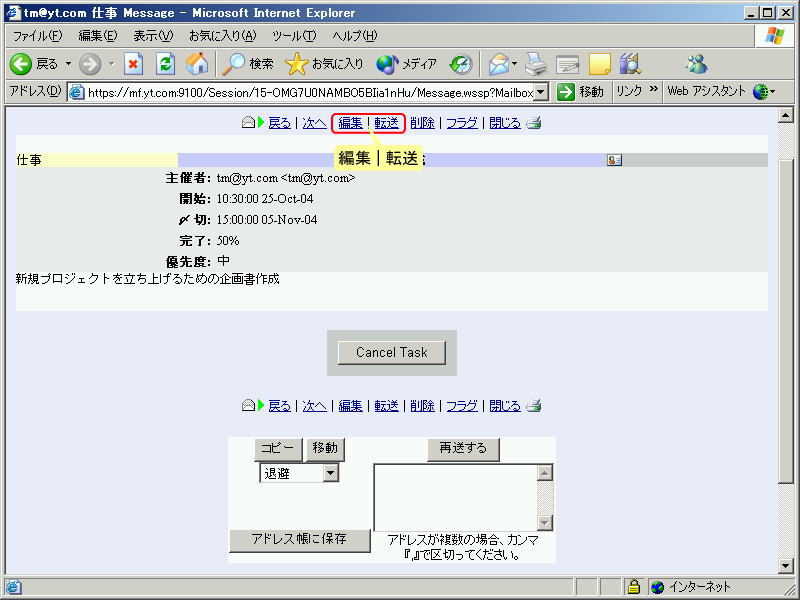
Task: Open the 検索 search toolbar button
Action: pyautogui.click(x=248, y=64)
